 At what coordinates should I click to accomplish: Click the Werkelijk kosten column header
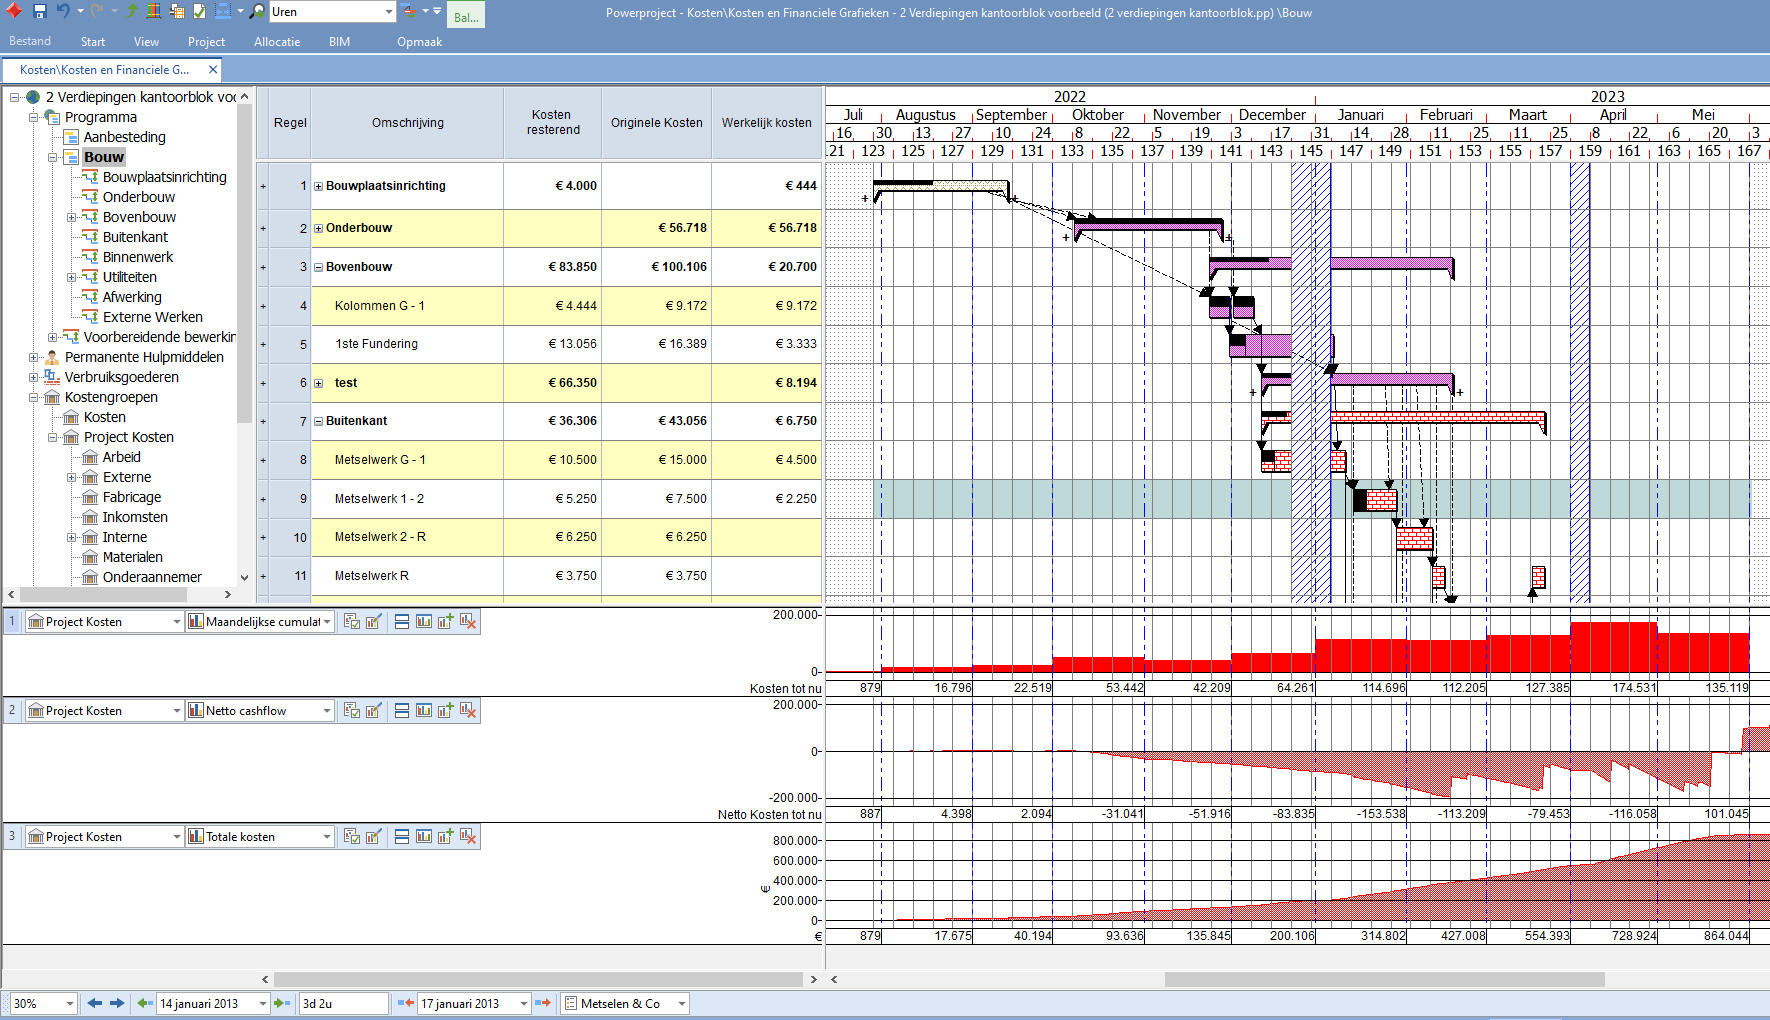pyautogui.click(x=767, y=122)
